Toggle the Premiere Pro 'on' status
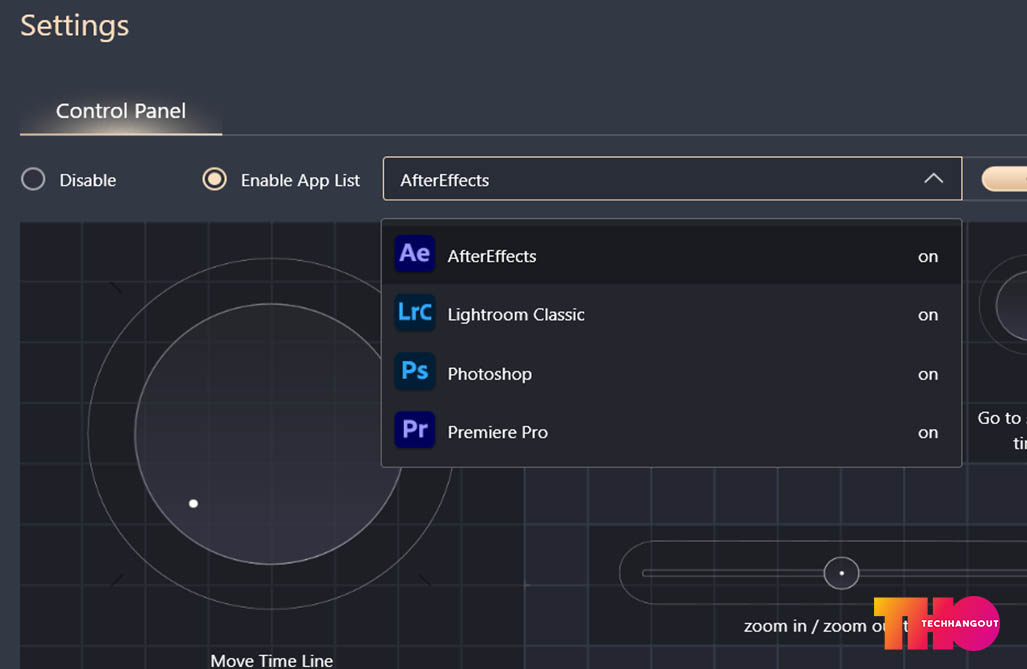 coord(927,433)
